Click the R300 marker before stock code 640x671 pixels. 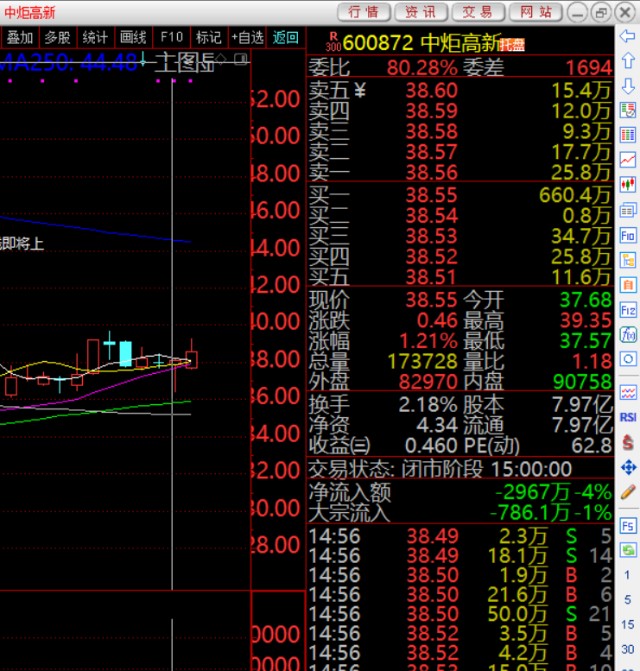click(333, 42)
